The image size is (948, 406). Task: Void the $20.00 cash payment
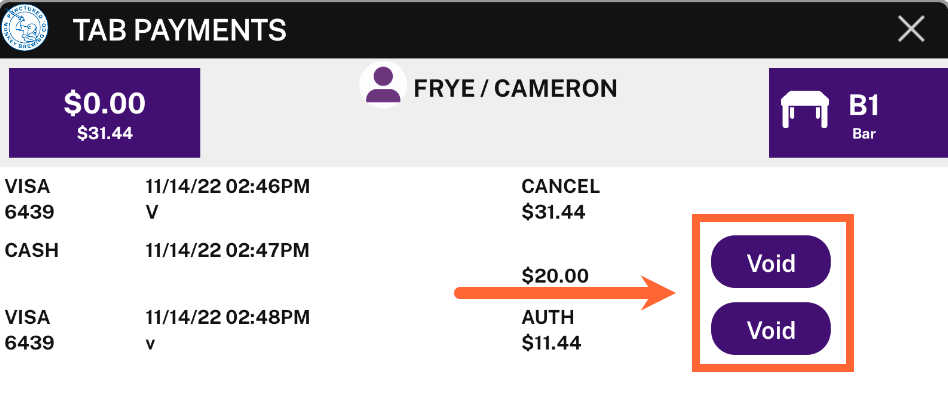[771, 262]
